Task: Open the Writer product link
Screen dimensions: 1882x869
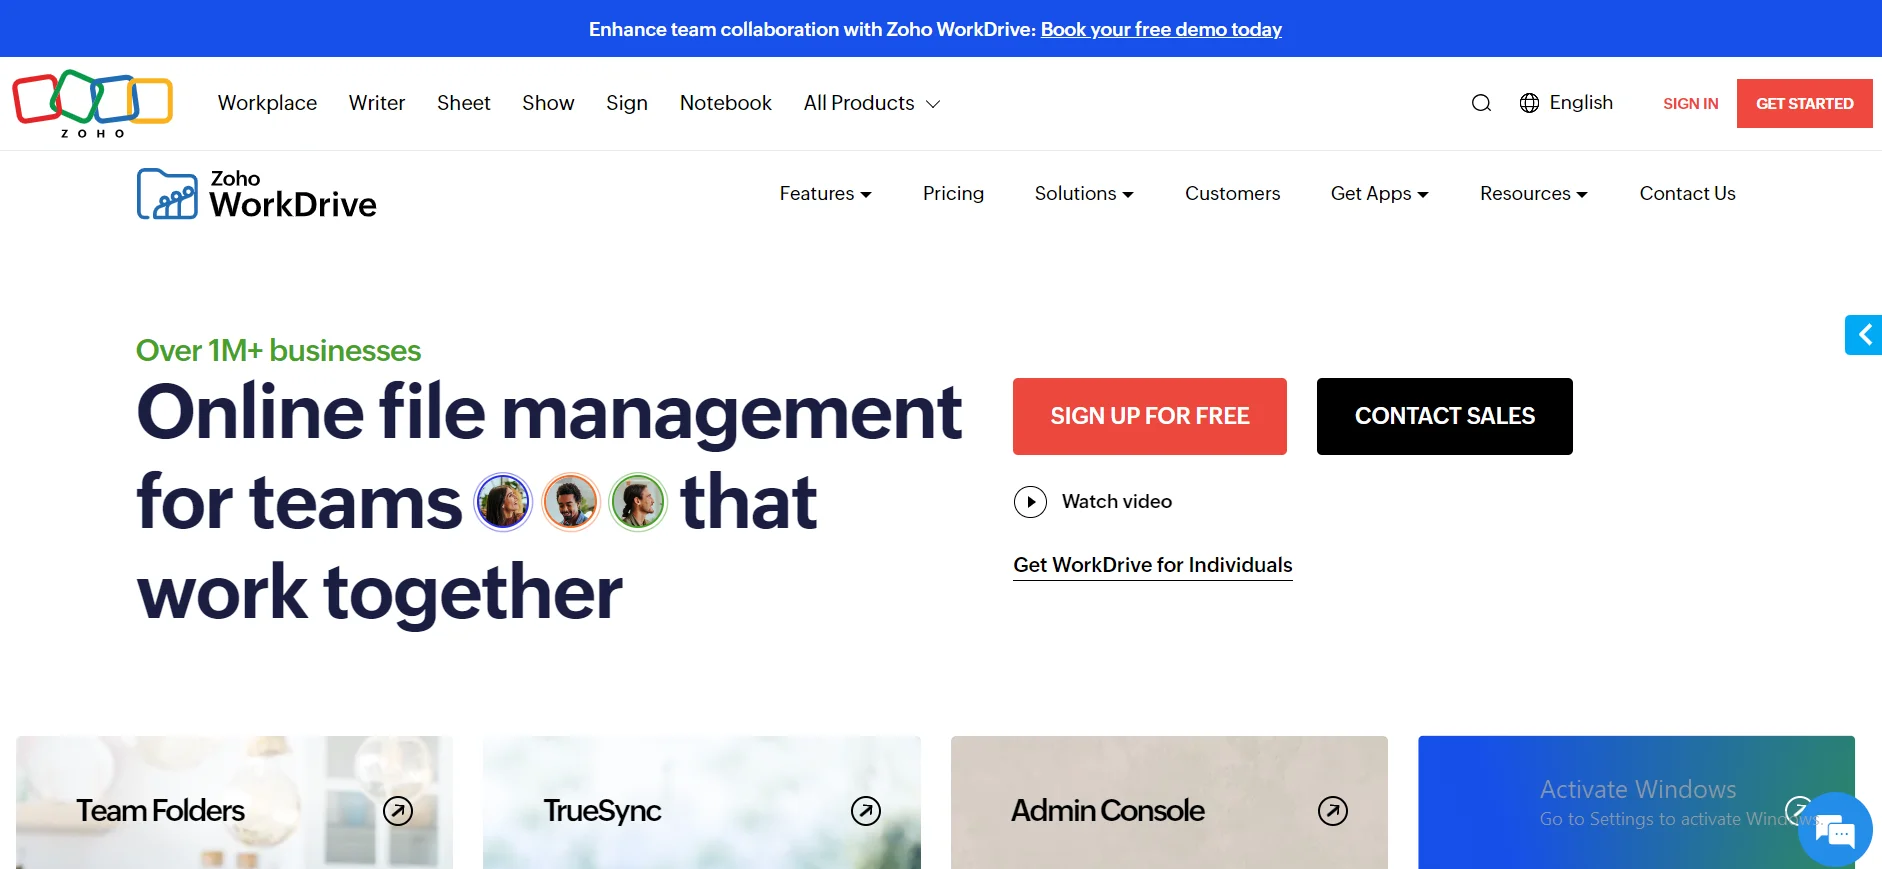Action: (x=377, y=103)
